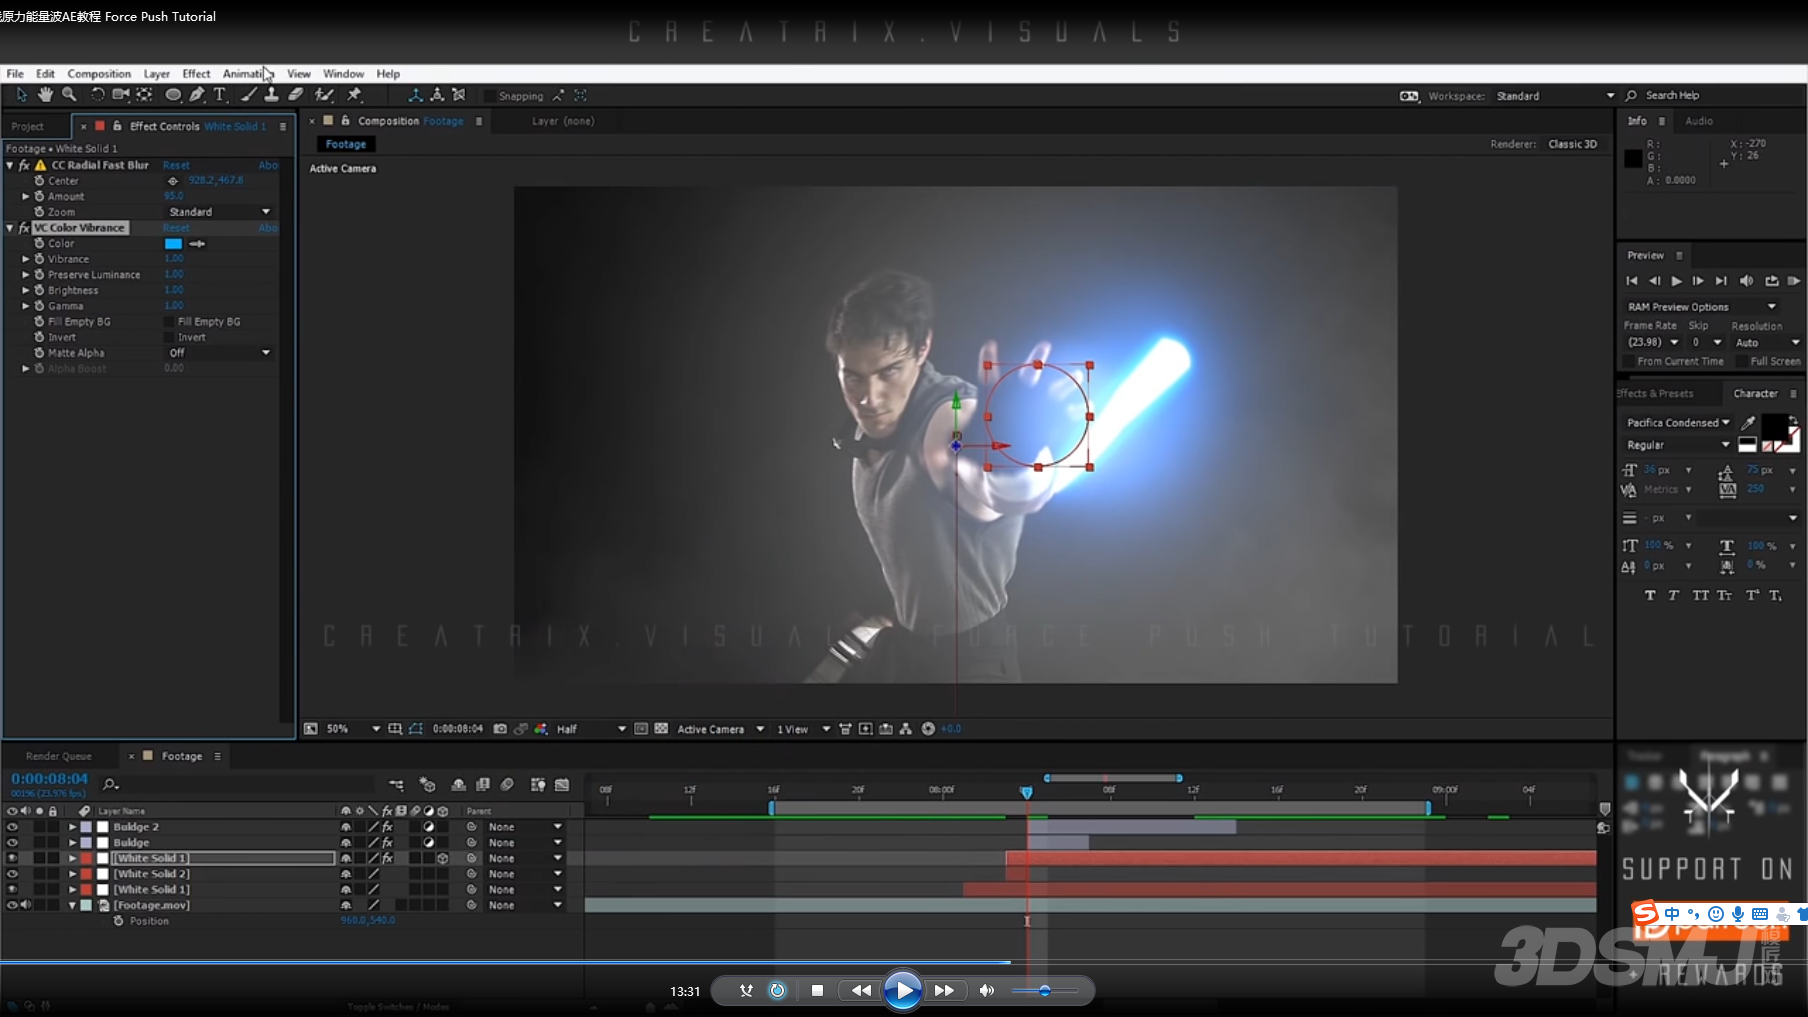This screenshot has height=1017, width=1808.
Task: Select the Roto Brush tool
Action: 324,94
